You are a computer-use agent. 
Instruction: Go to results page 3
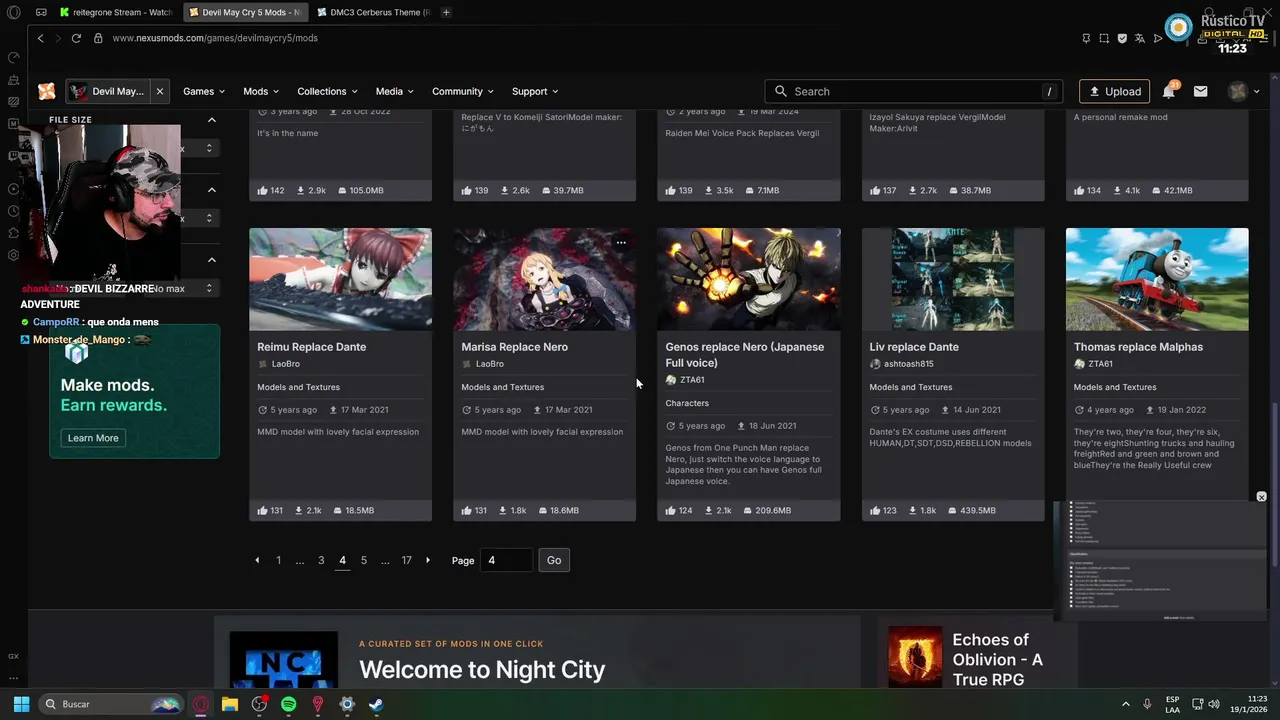point(321,560)
